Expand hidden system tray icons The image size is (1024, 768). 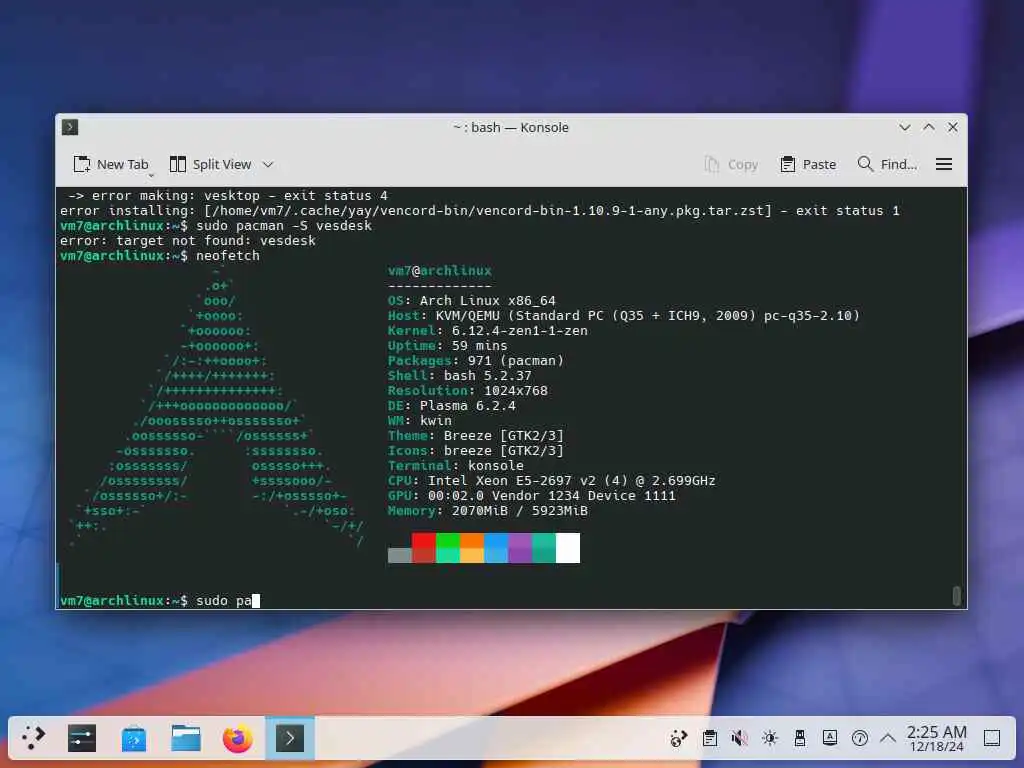888,738
